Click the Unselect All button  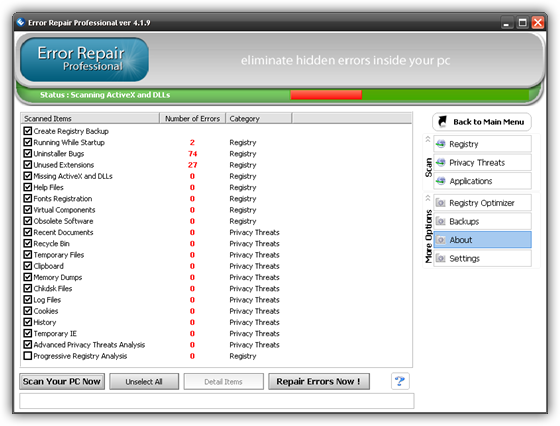click(144, 381)
